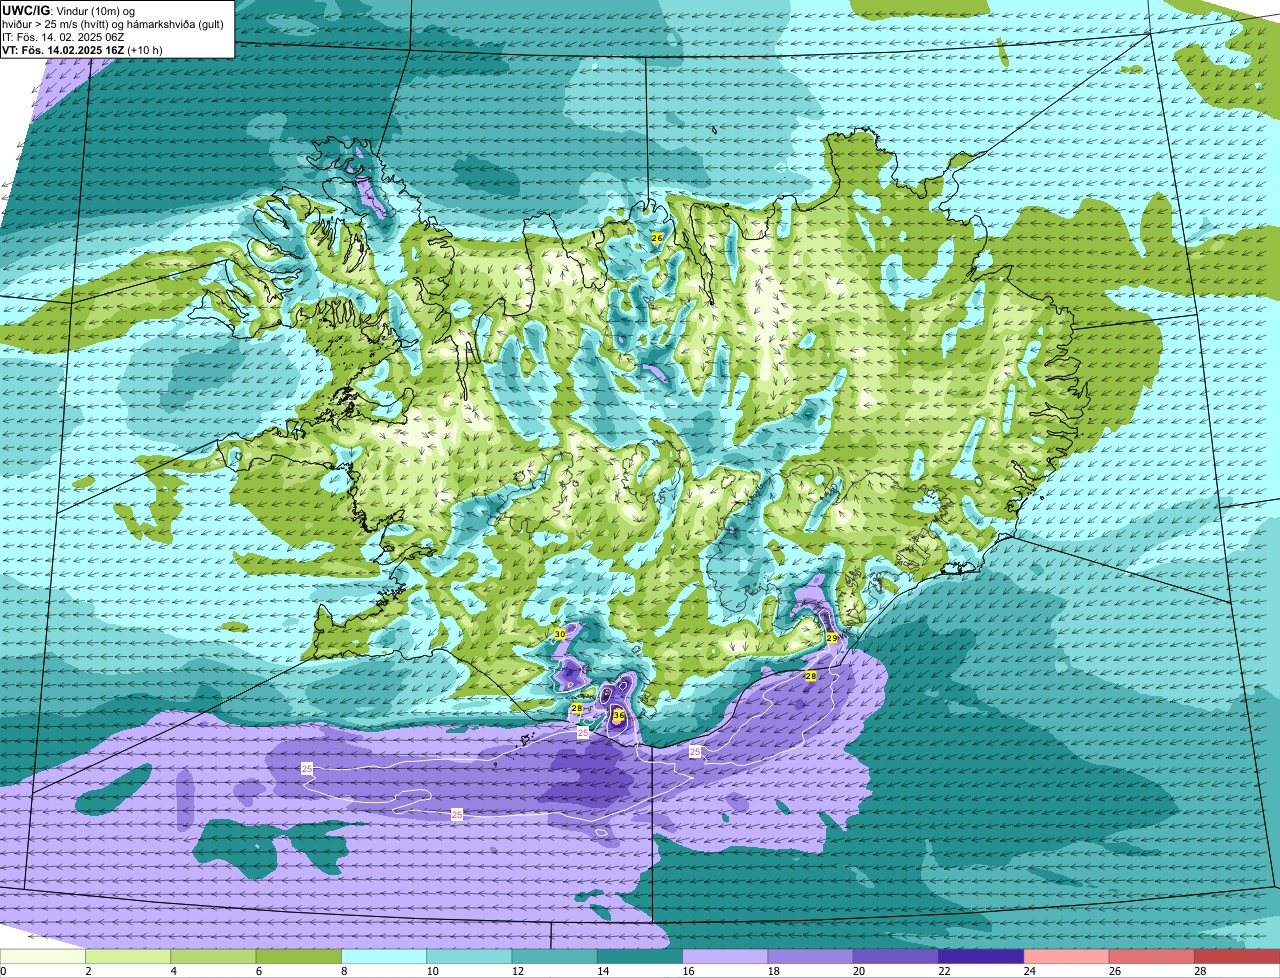Screen dimensions: 1280x978
Task: Select the 6–8 m/s olive green swatch
Action: (x=298, y=956)
